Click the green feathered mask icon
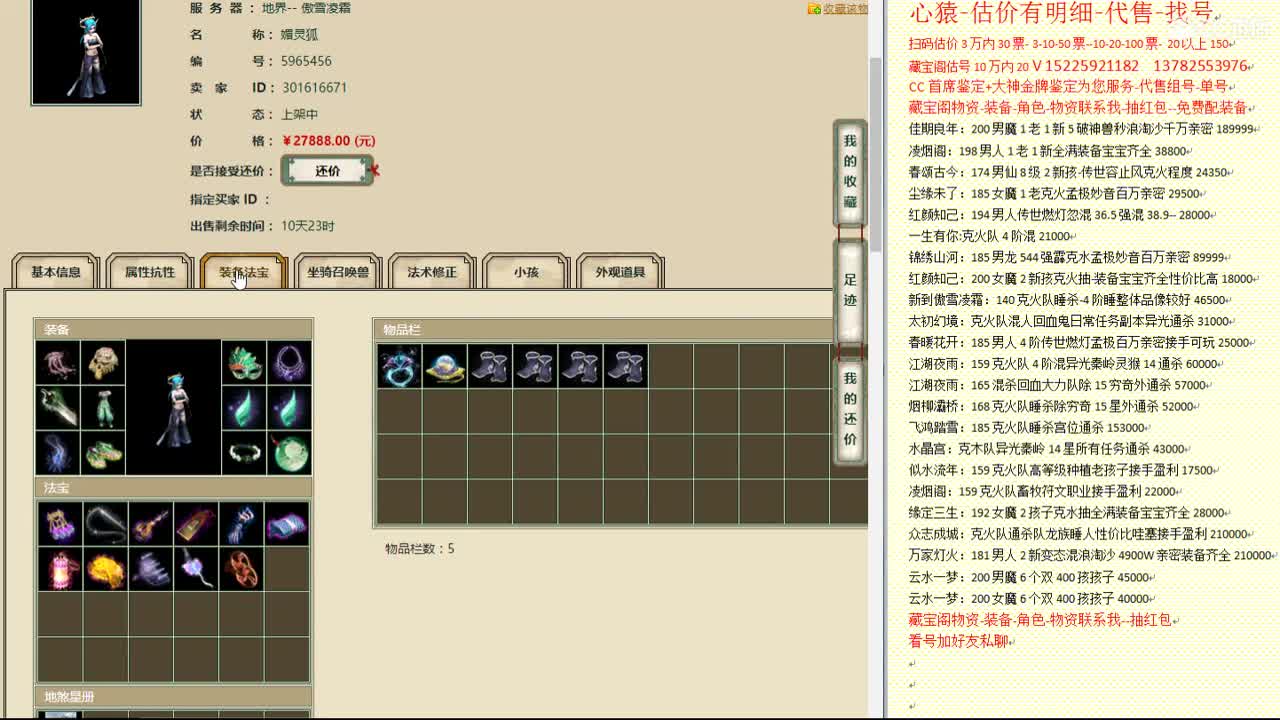The height and width of the screenshot is (720, 1280). 244,363
